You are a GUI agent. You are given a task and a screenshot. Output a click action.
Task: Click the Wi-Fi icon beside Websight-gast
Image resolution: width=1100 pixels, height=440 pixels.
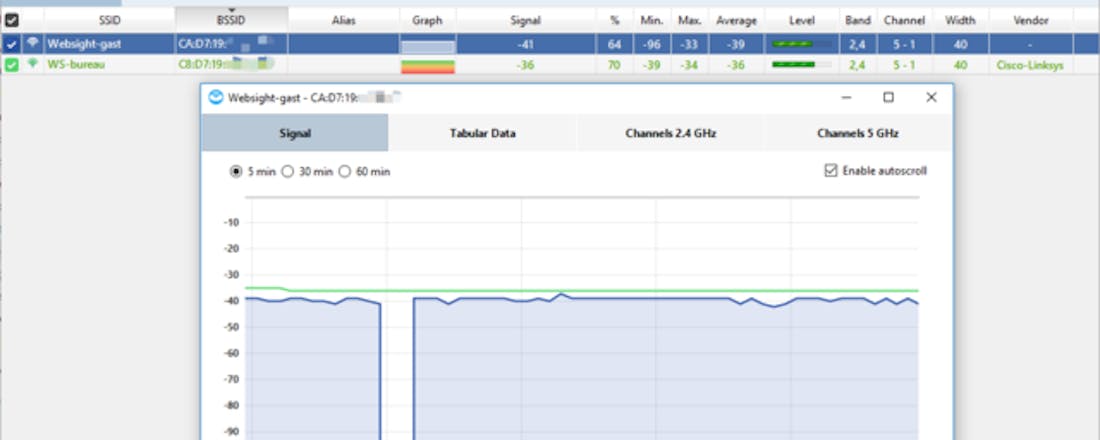[x=33, y=43]
